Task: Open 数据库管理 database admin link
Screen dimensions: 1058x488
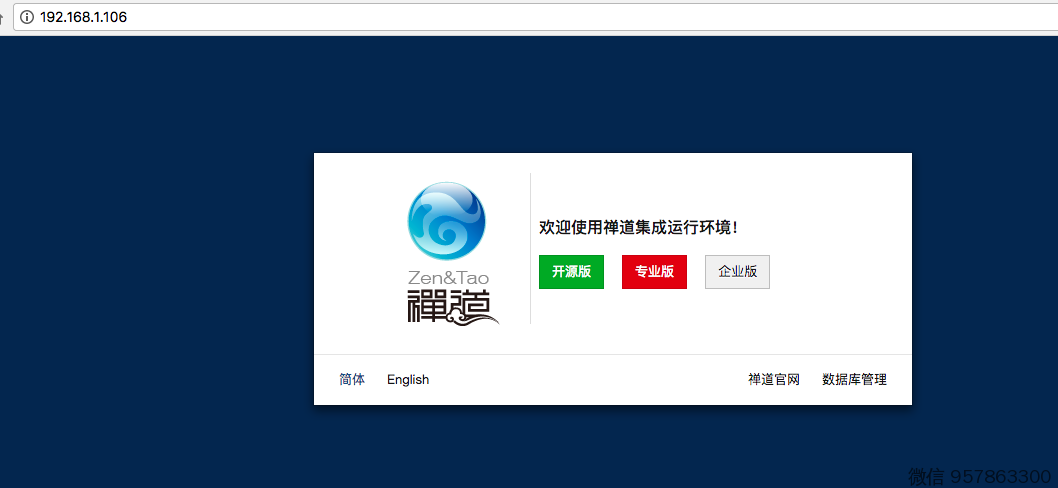Action: click(x=854, y=379)
